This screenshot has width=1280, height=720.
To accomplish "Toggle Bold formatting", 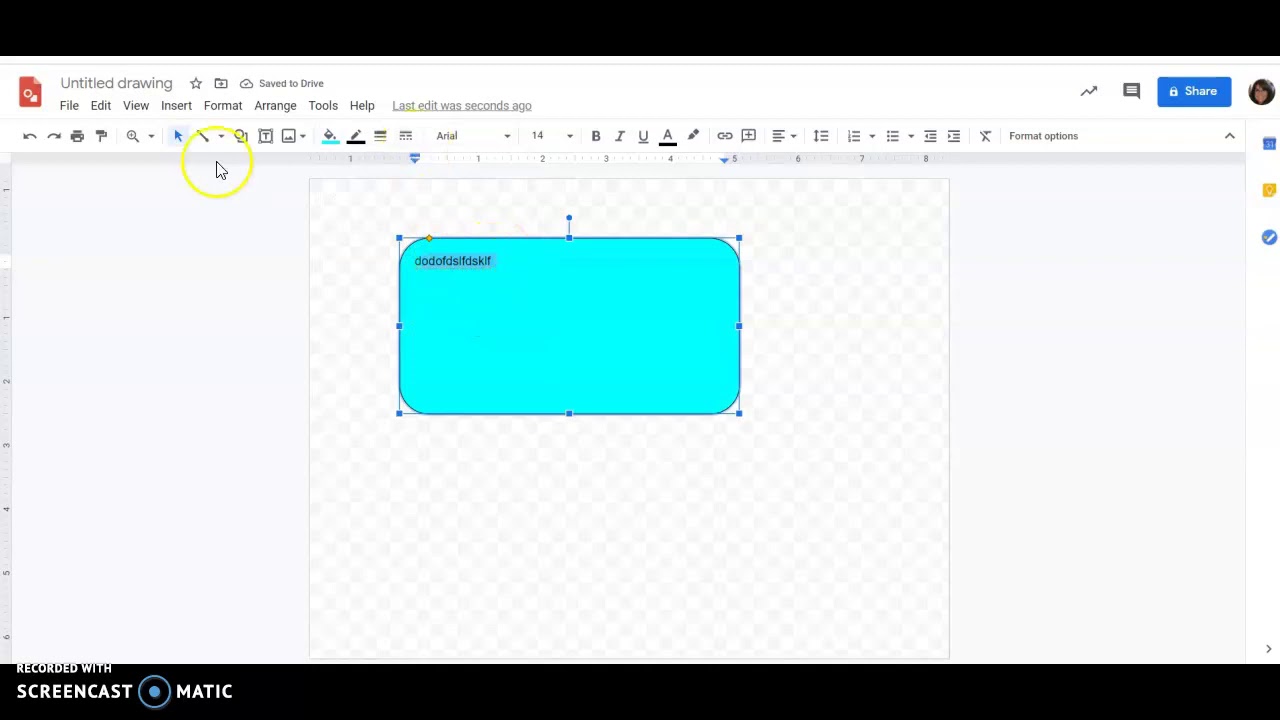I will point(596,136).
